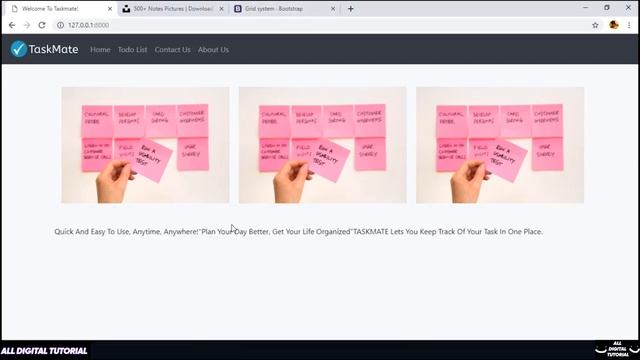
Task: Bookmark this page with the star icon
Action: [x=595, y=25]
